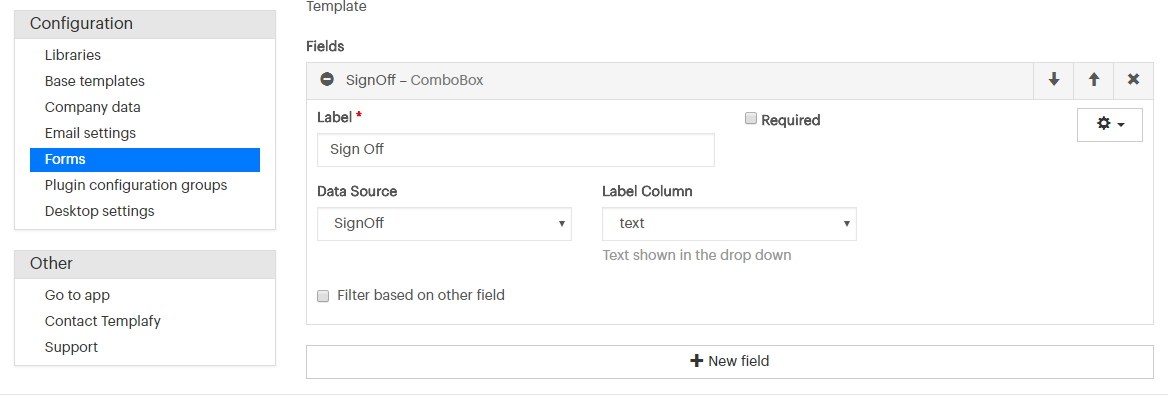This screenshot has width=1168, height=405.
Task: Open the Data Source dropdown
Action: click(x=445, y=223)
